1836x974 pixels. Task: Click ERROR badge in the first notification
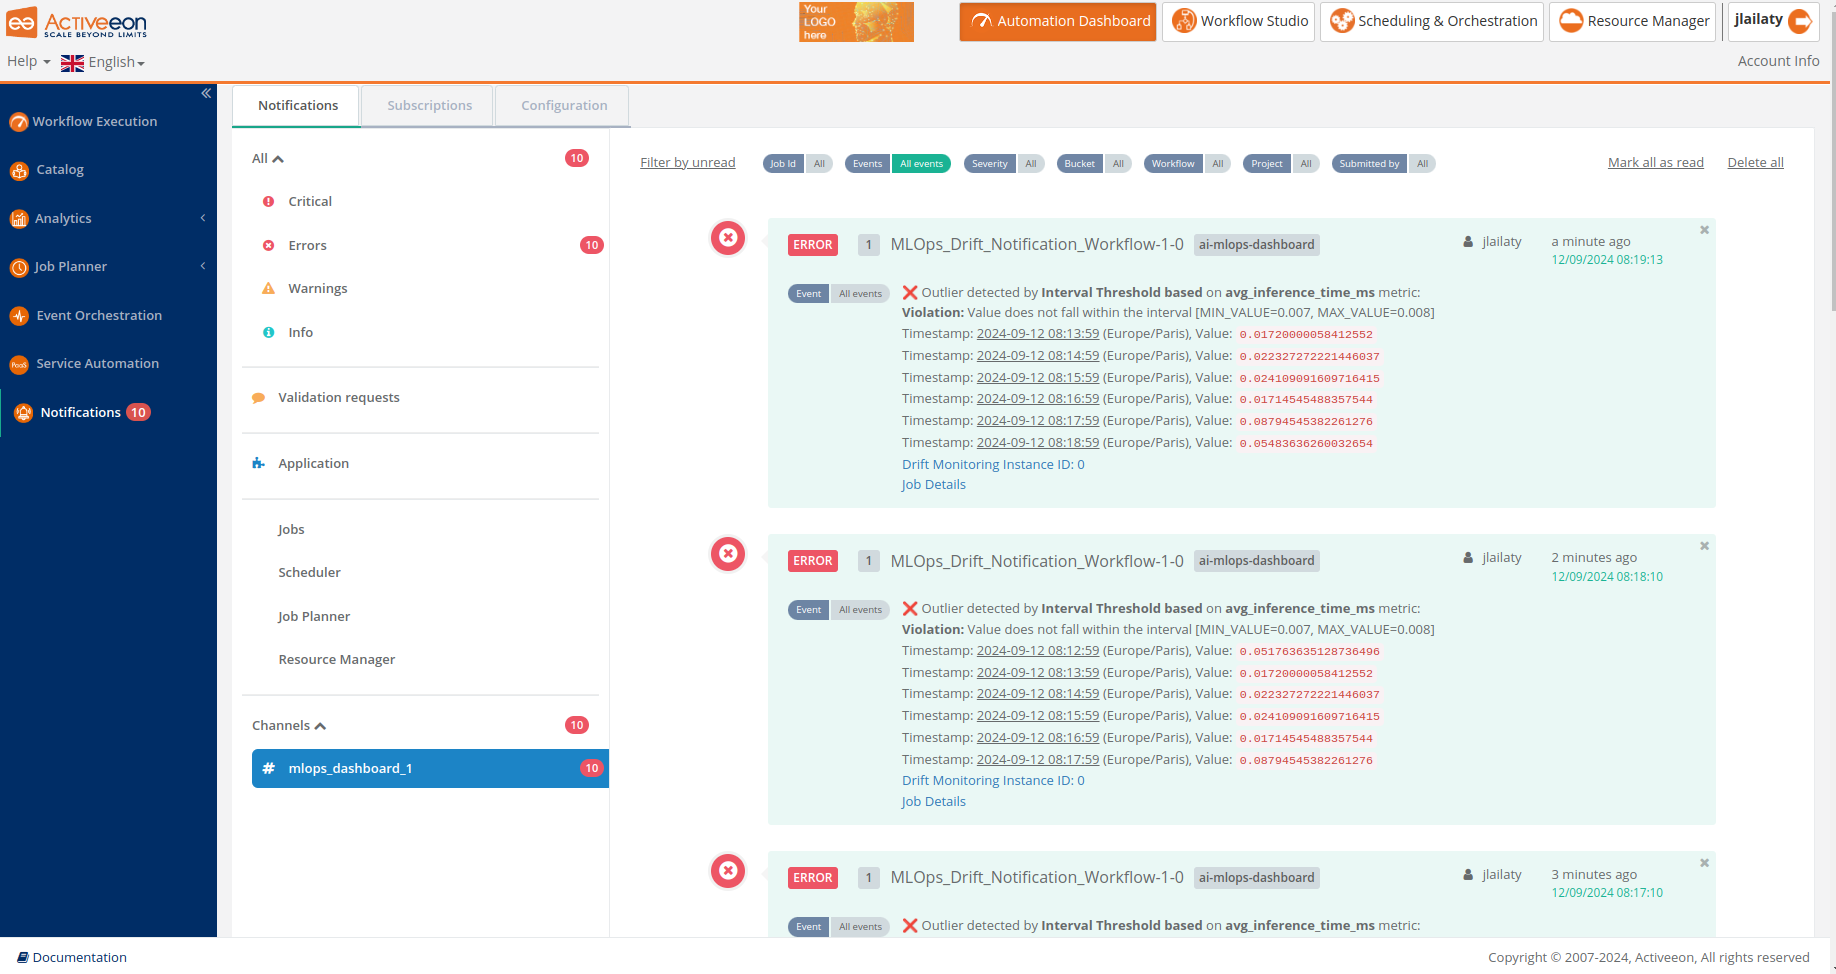tap(812, 245)
